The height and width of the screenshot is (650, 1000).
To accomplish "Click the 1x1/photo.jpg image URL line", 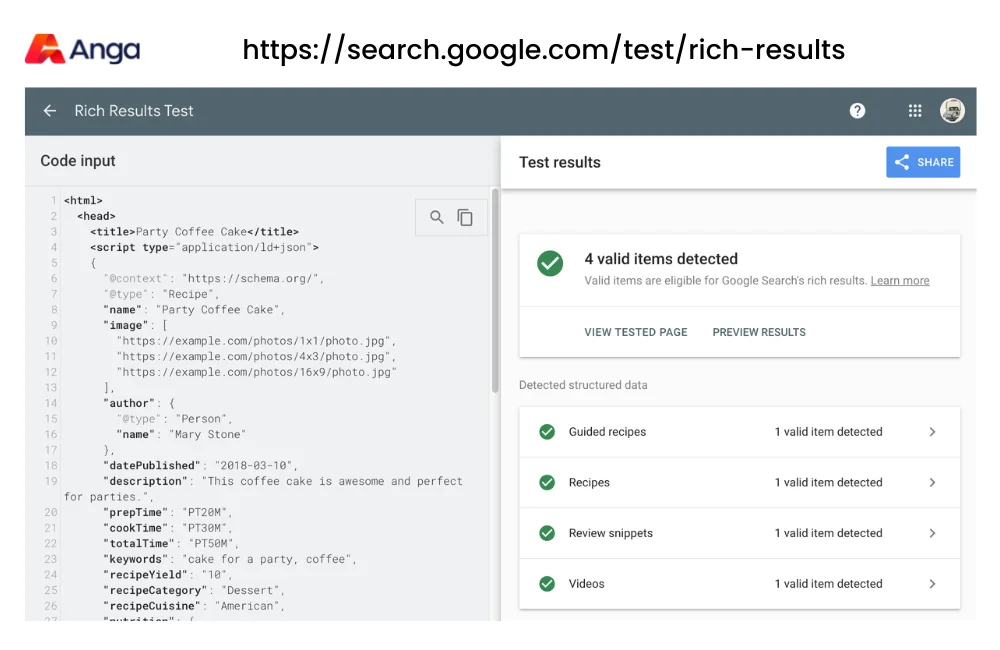I will 256,341.
